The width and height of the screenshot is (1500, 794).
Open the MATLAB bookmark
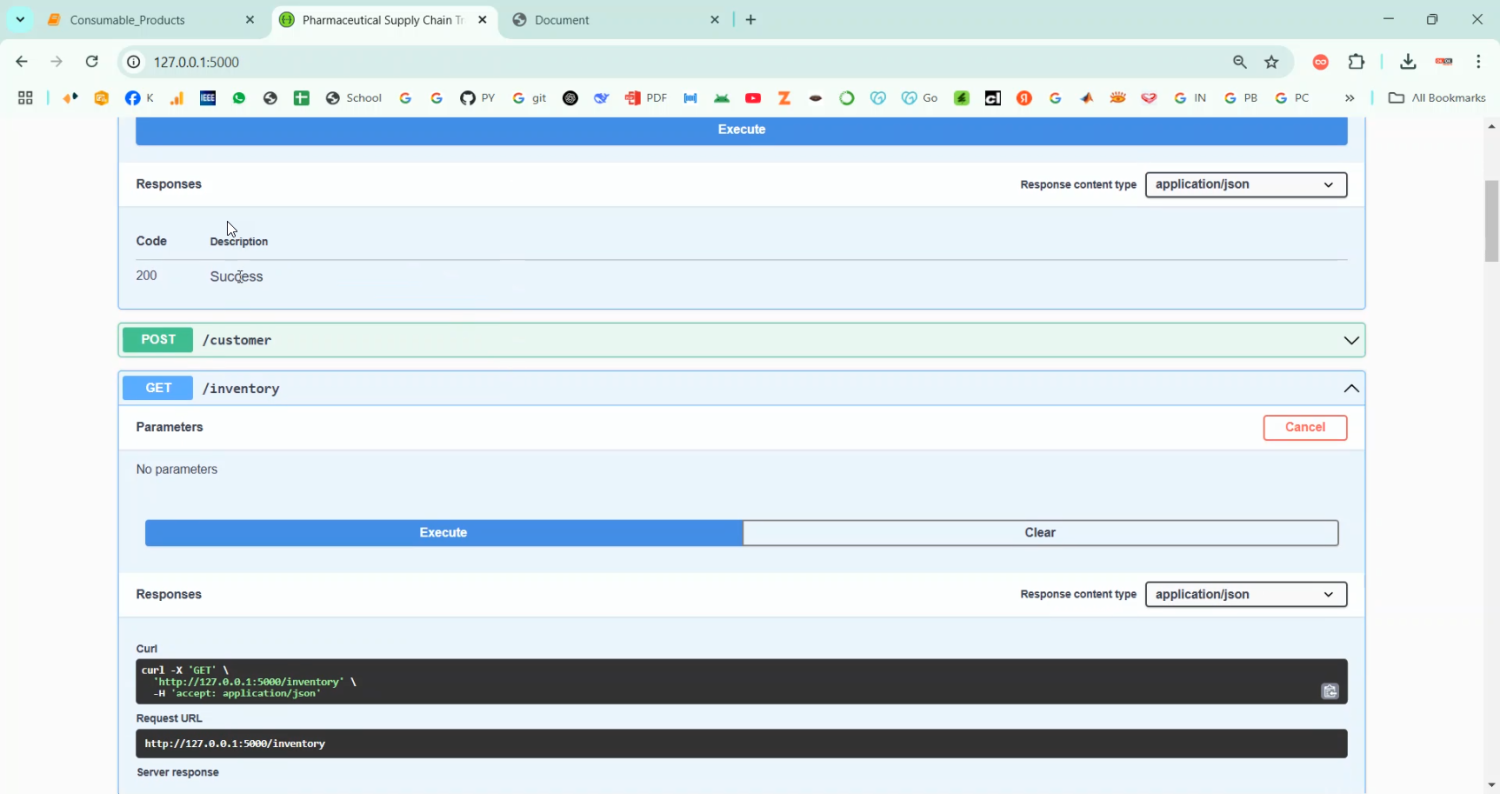tap(1086, 98)
